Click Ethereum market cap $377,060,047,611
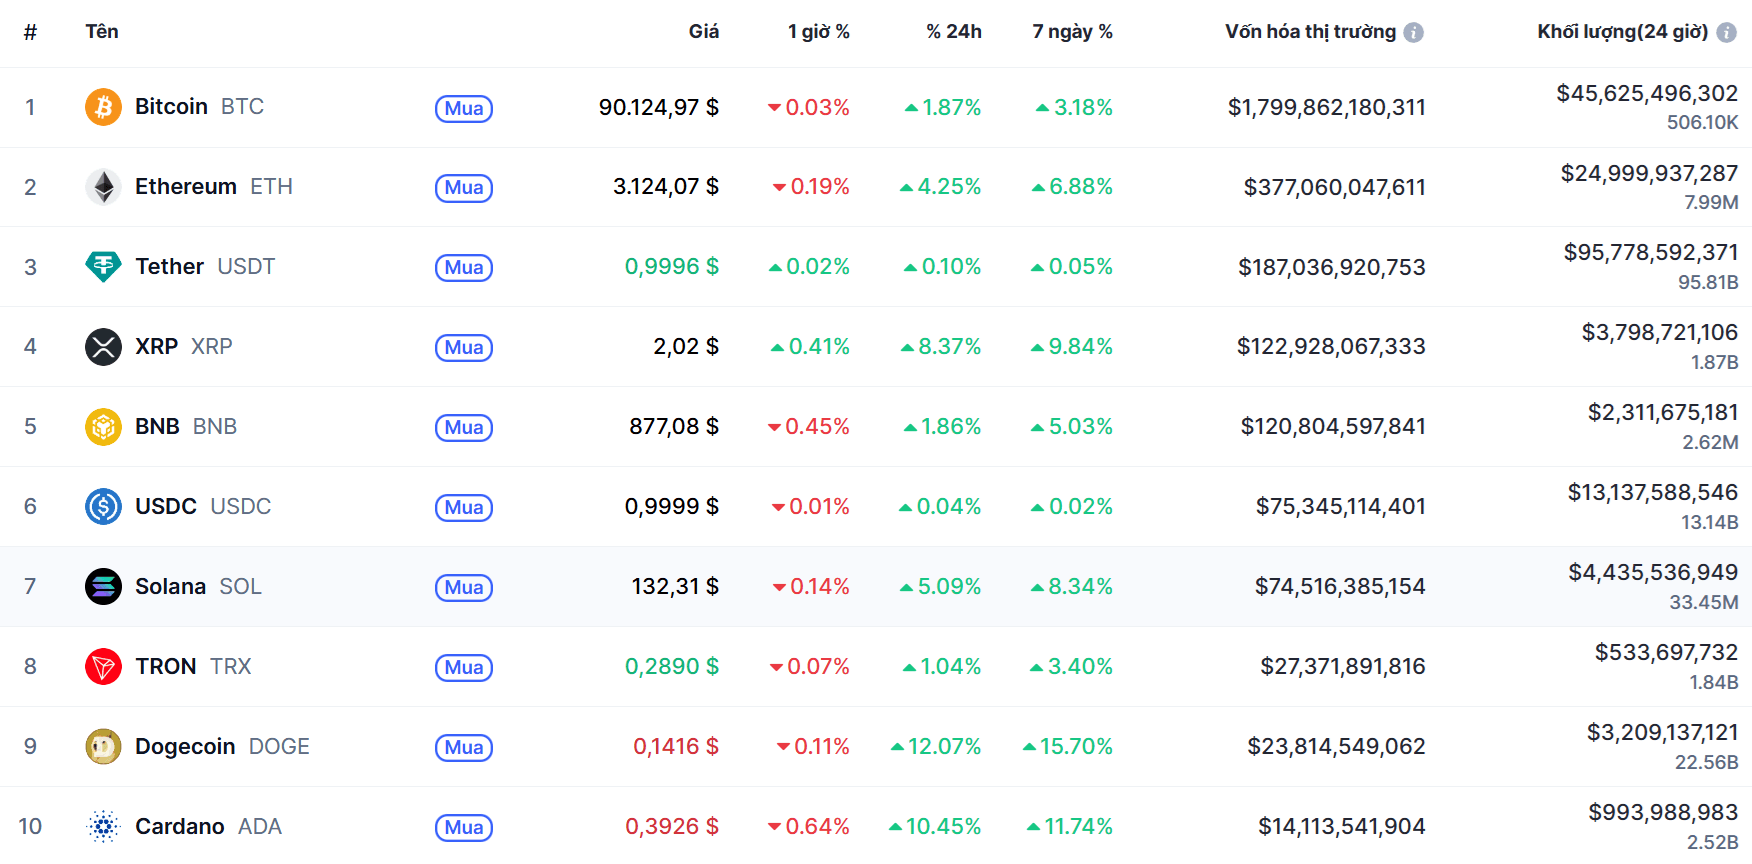Screen dimensions: 1752x864 1335,187
